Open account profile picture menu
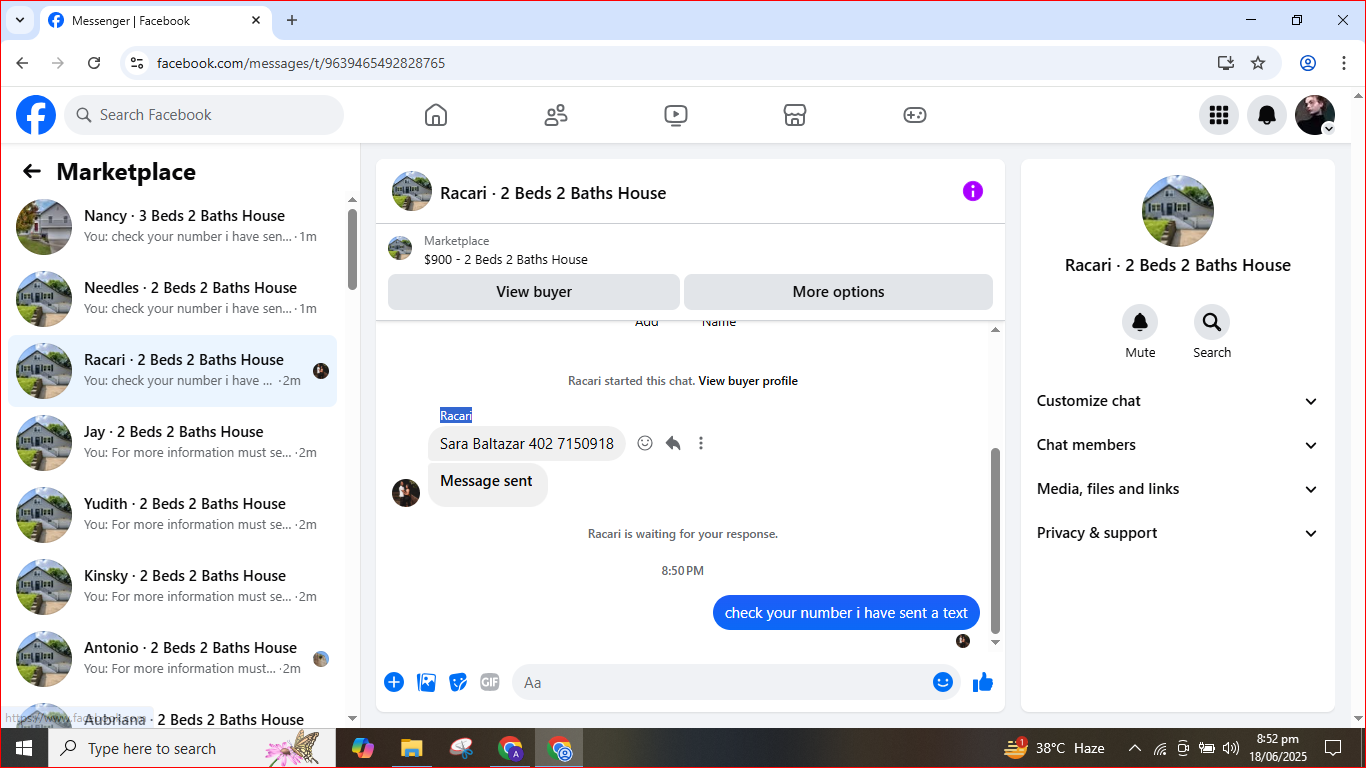The width and height of the screenshot is (1366, 768). pyautogui.click(x=1315, y=115)
